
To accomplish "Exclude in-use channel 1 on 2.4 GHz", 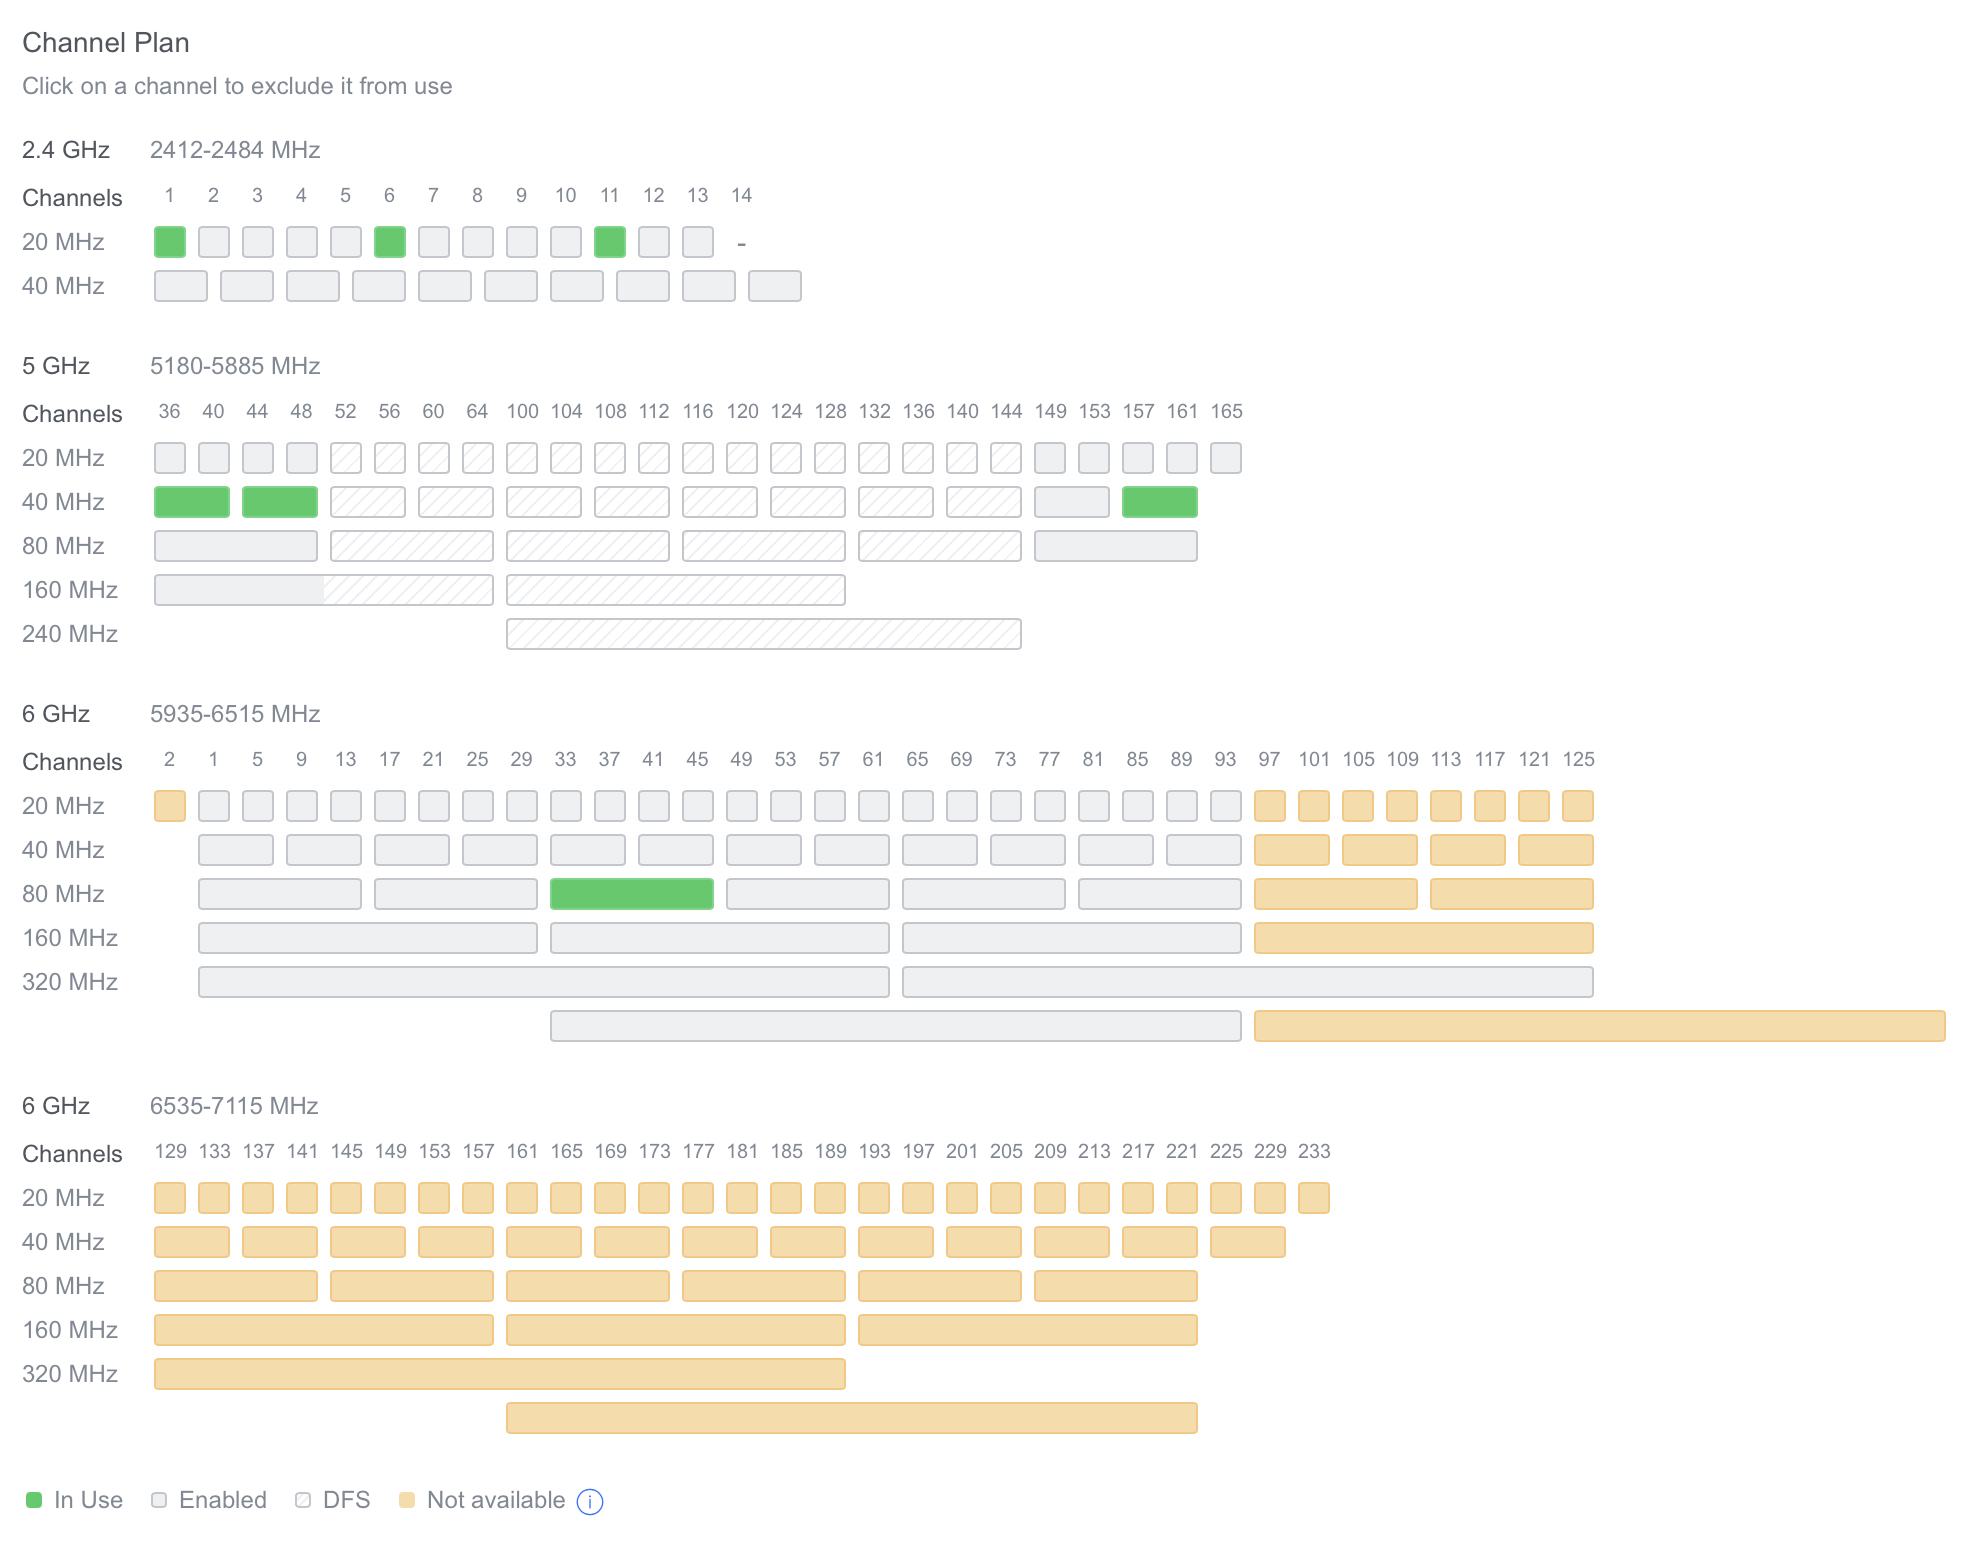I will tap(169, 241).
